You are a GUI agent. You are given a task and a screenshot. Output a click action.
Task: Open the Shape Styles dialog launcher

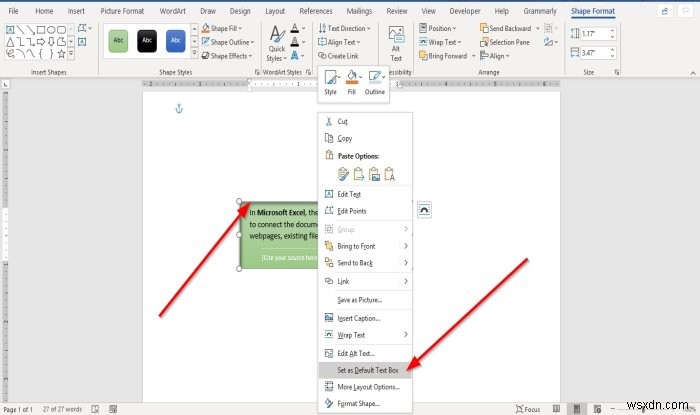point(257,72)
